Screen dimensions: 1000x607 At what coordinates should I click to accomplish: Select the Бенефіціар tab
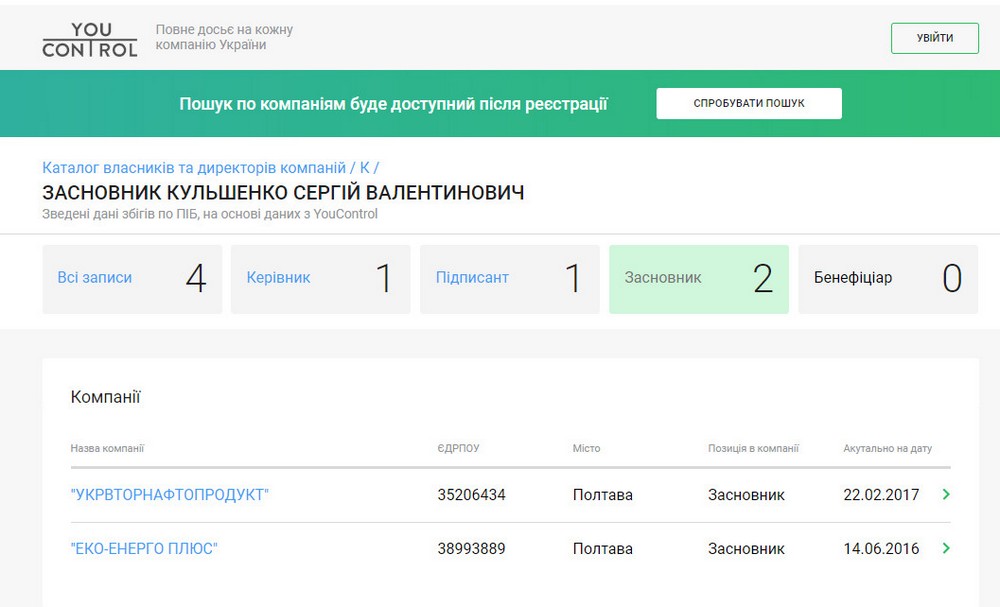pyautogui.click(x=888, y=279)
